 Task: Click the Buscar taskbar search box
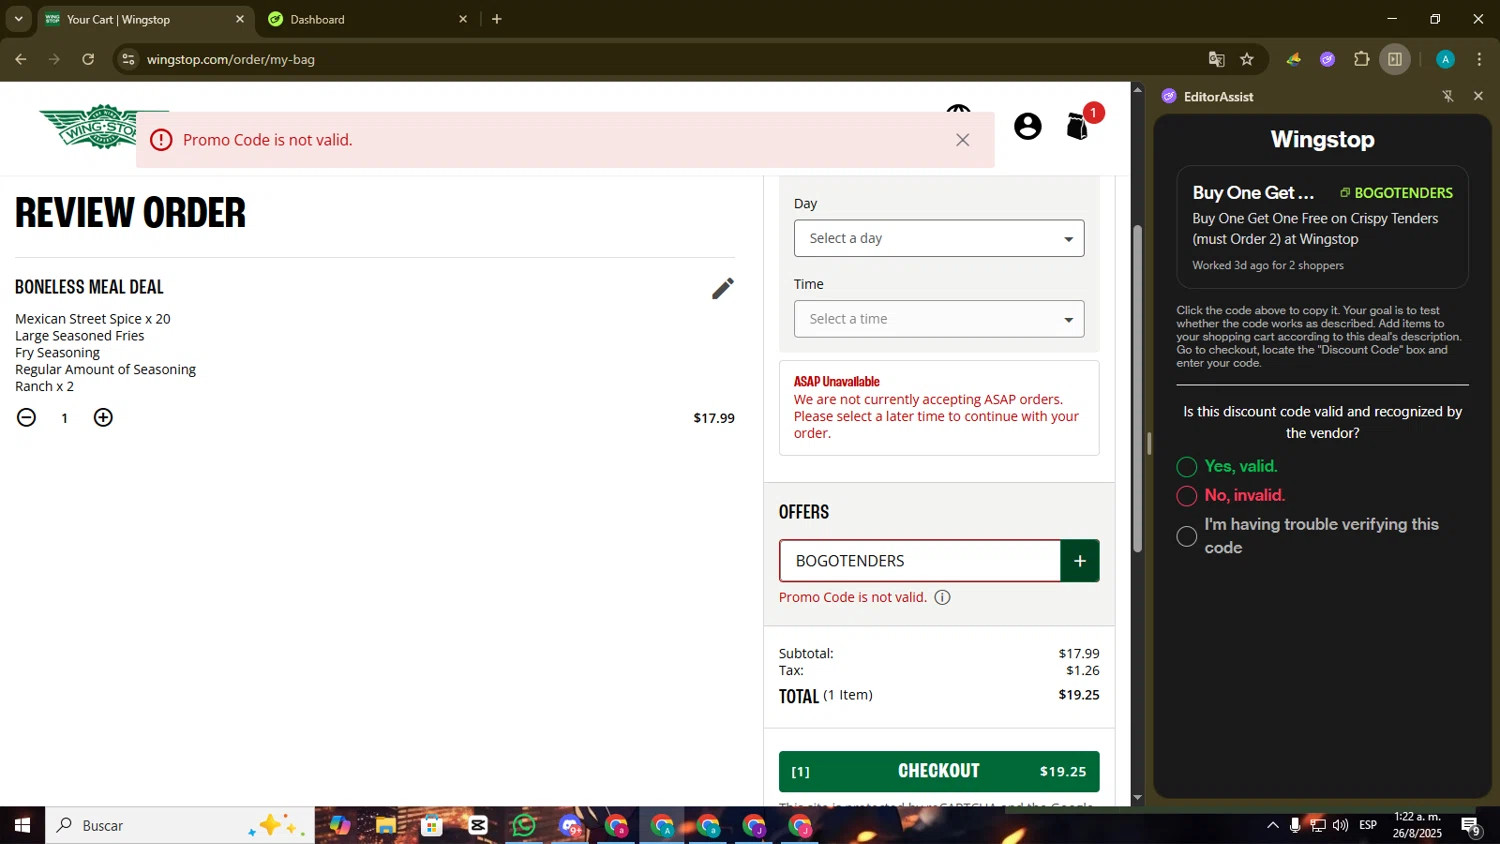pos(180,825)
